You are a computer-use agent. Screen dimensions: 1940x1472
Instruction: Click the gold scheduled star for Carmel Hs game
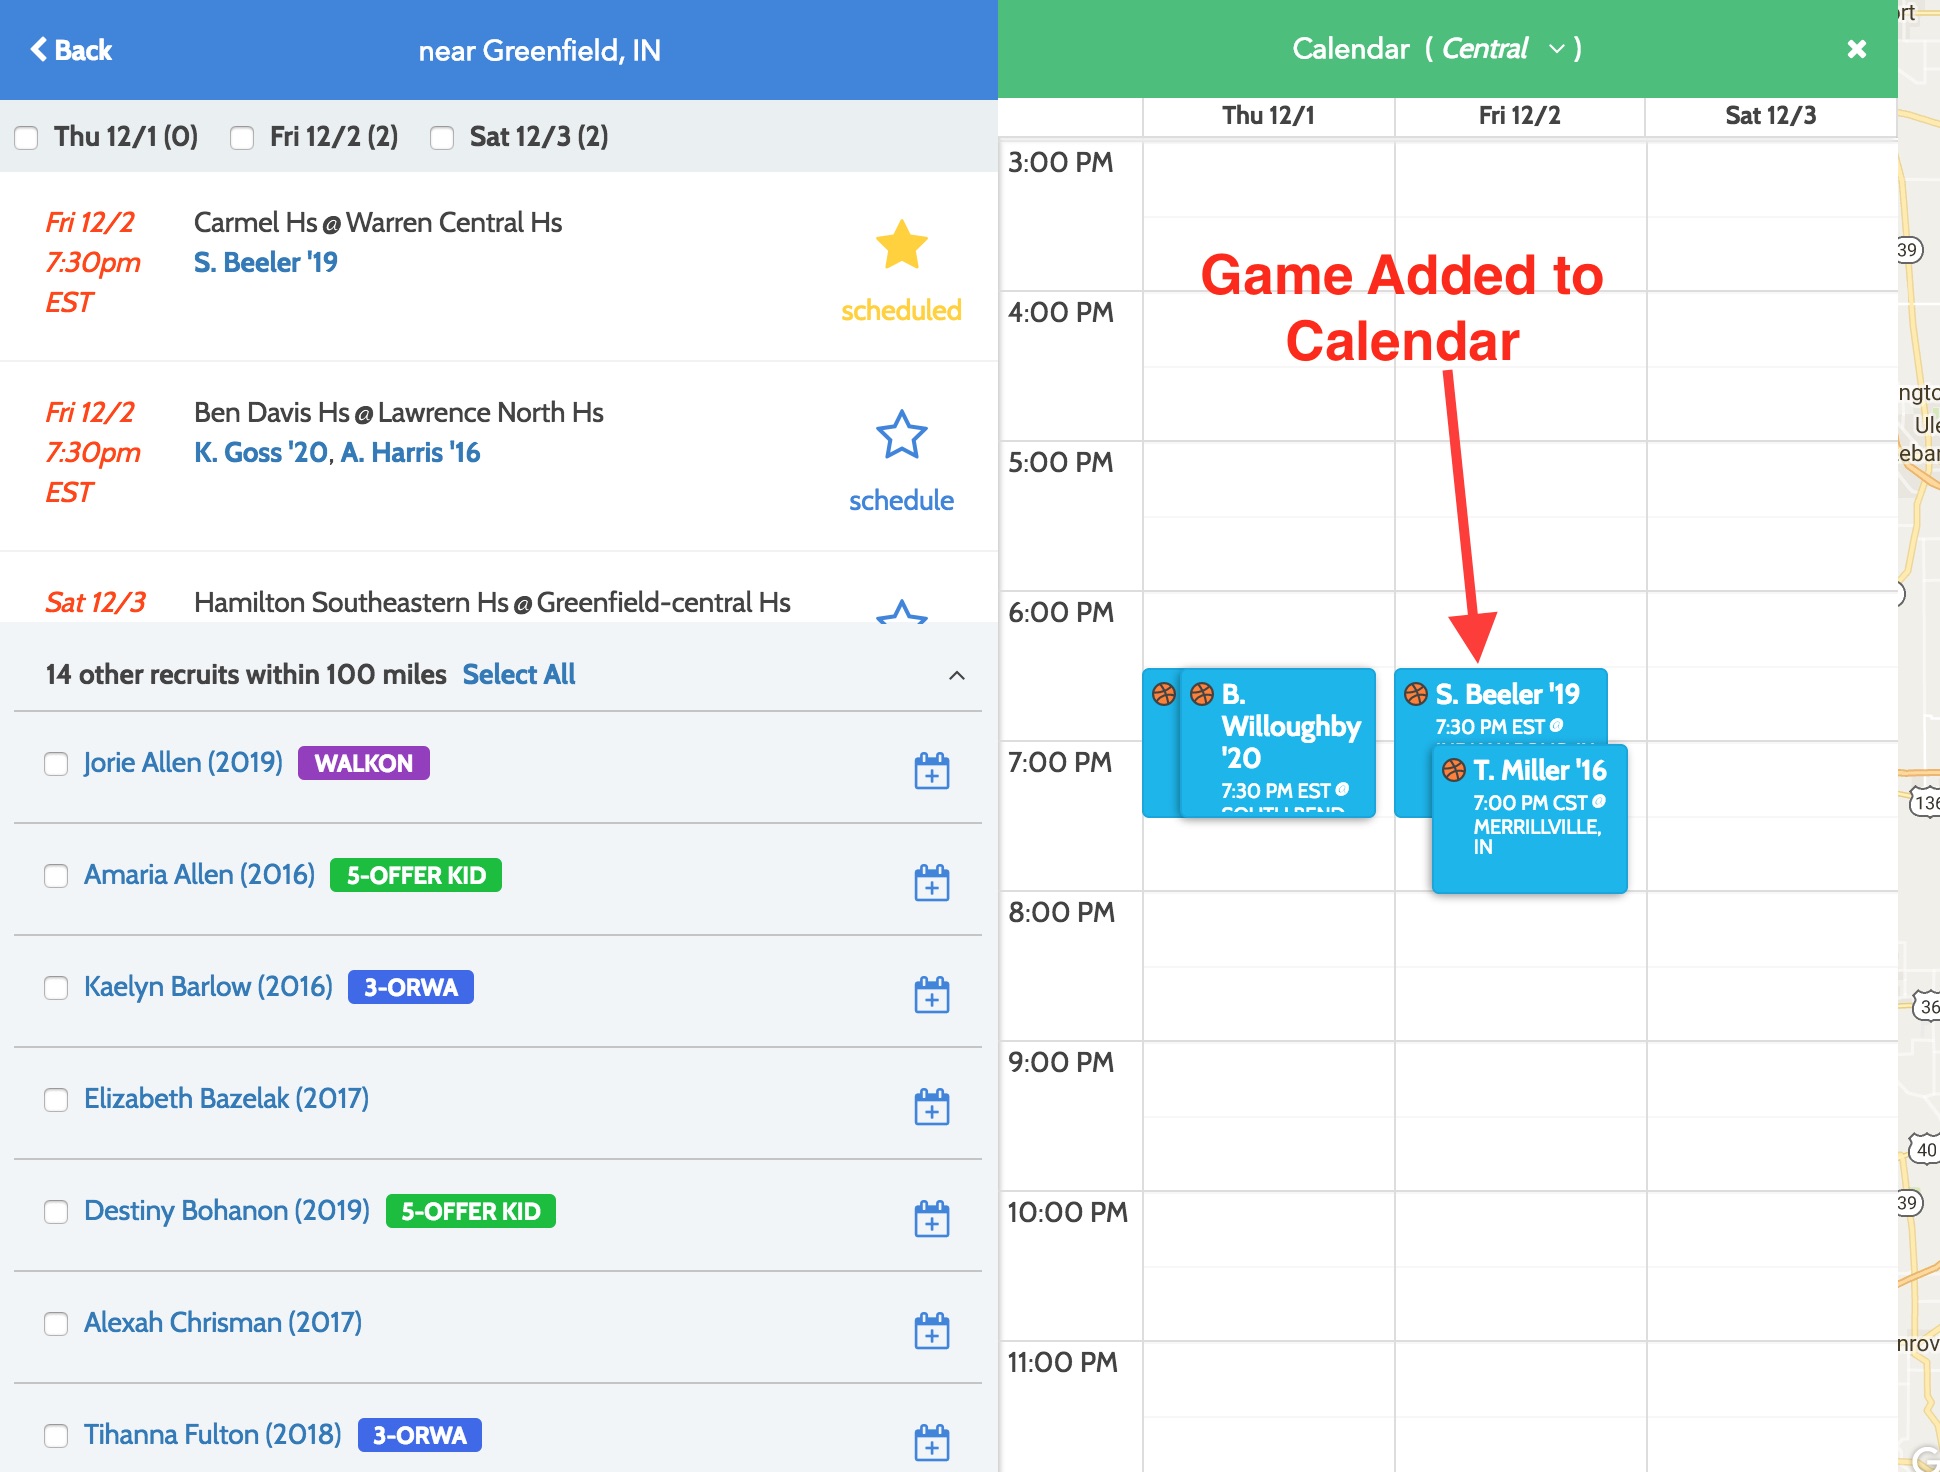click(x=901, y=246)
